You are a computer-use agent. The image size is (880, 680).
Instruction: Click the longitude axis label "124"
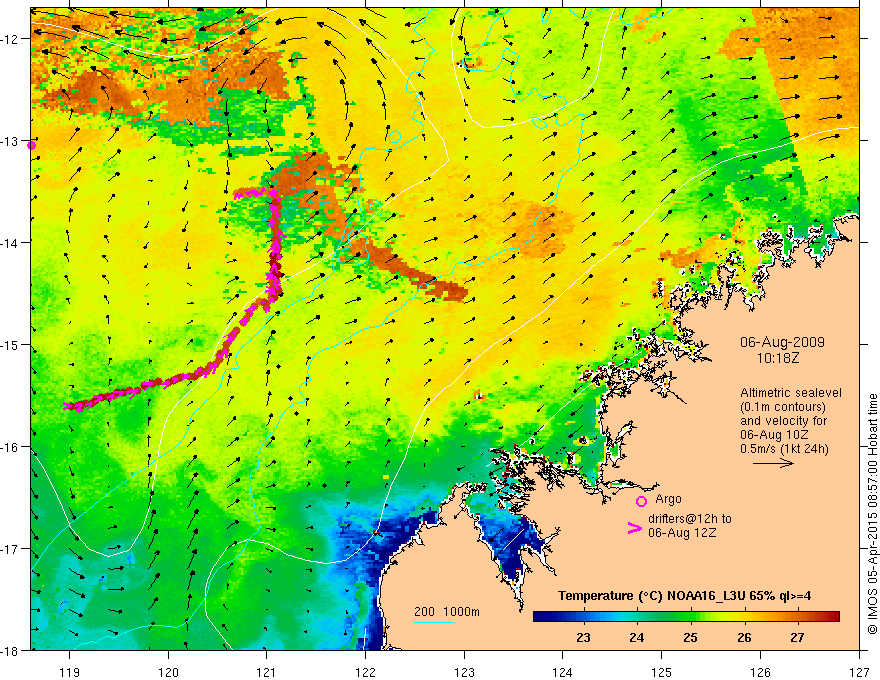[563, 672]
